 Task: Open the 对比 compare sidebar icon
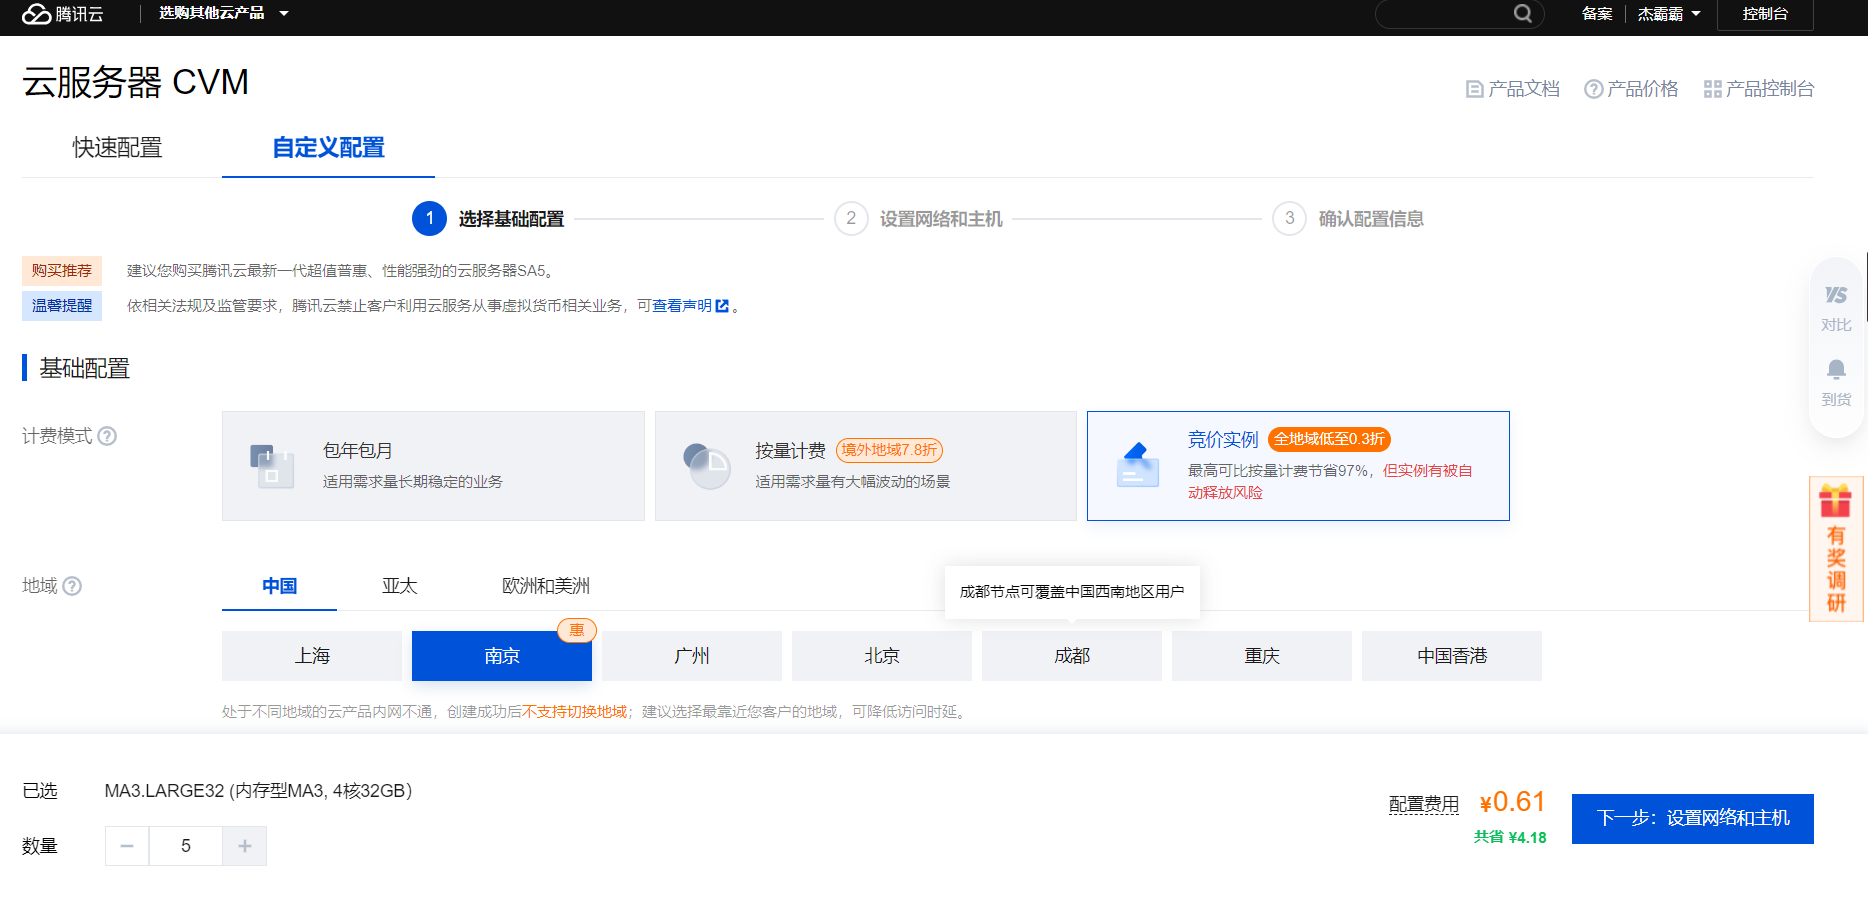(1836, 308)
